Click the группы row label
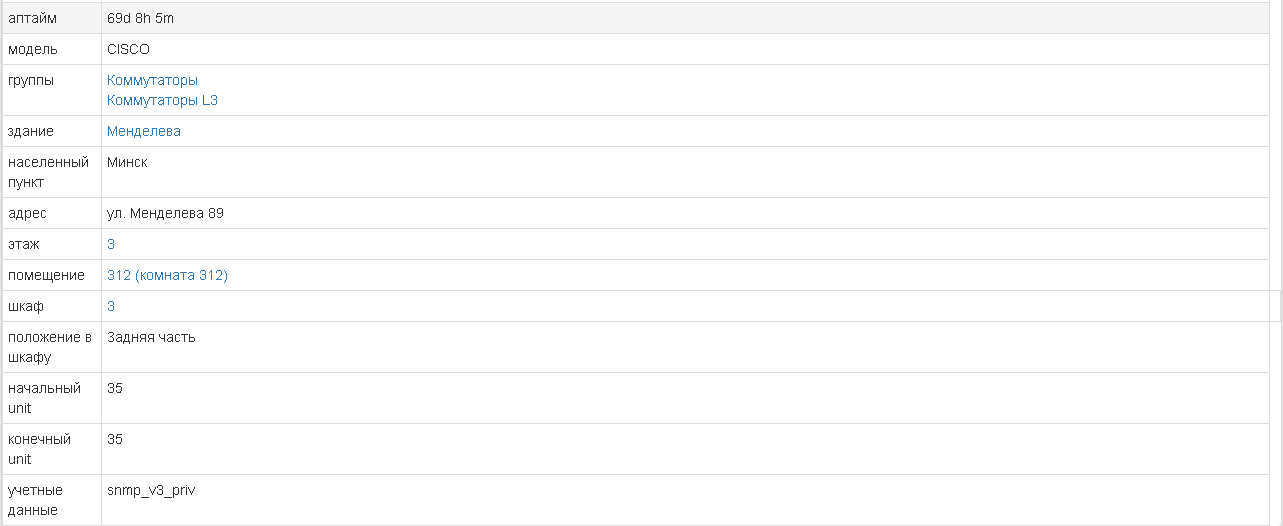 [x=31, y=80]
